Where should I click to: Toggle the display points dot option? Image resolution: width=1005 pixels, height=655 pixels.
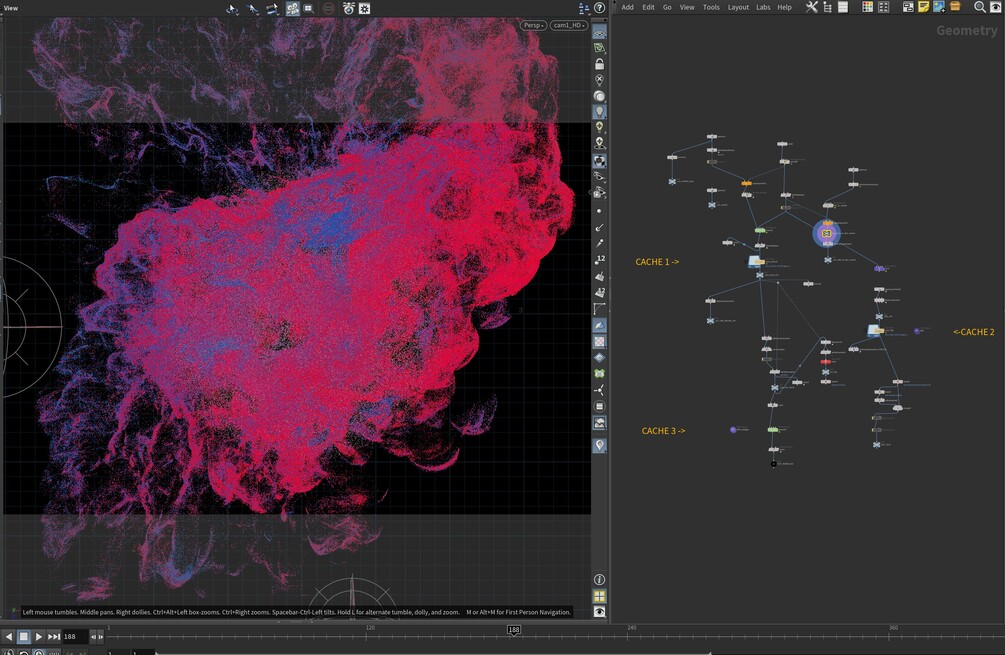pyautogui.click(x=599, y=211)
